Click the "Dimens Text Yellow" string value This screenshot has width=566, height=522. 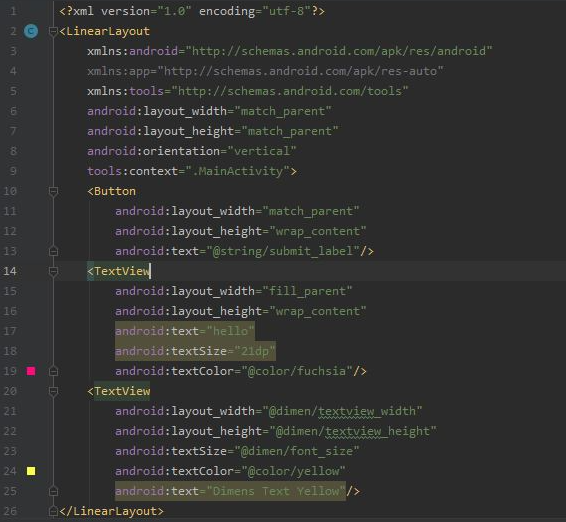(x=276, y=491)
